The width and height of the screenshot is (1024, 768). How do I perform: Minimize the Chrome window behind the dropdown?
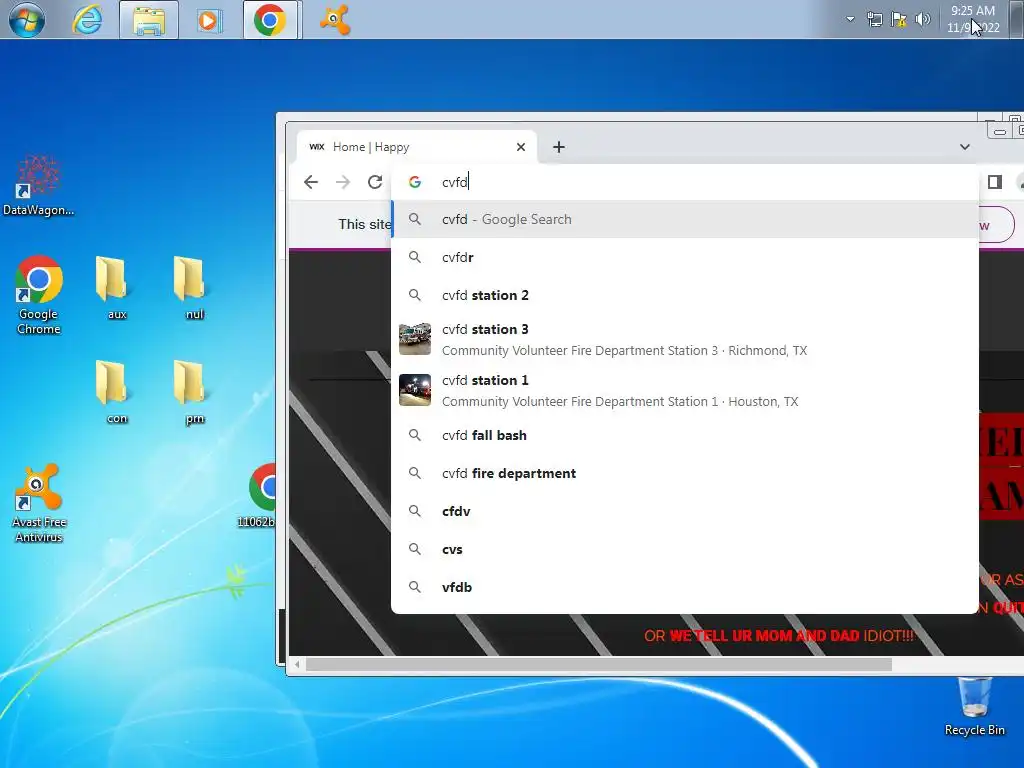[x=999, y=131]
